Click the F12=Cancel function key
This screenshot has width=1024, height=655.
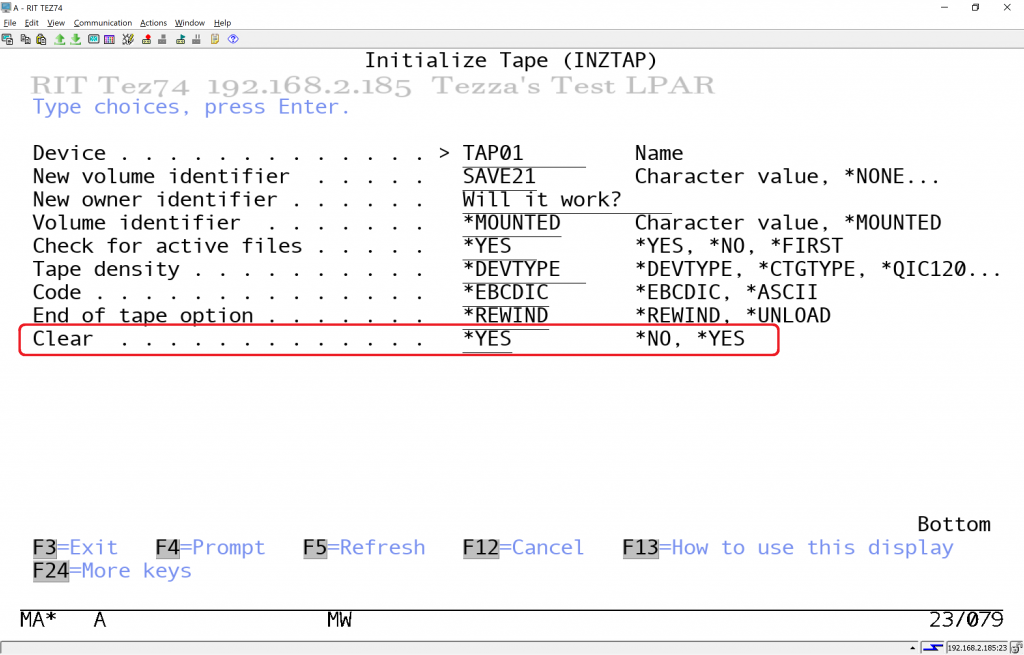(523, 548)
